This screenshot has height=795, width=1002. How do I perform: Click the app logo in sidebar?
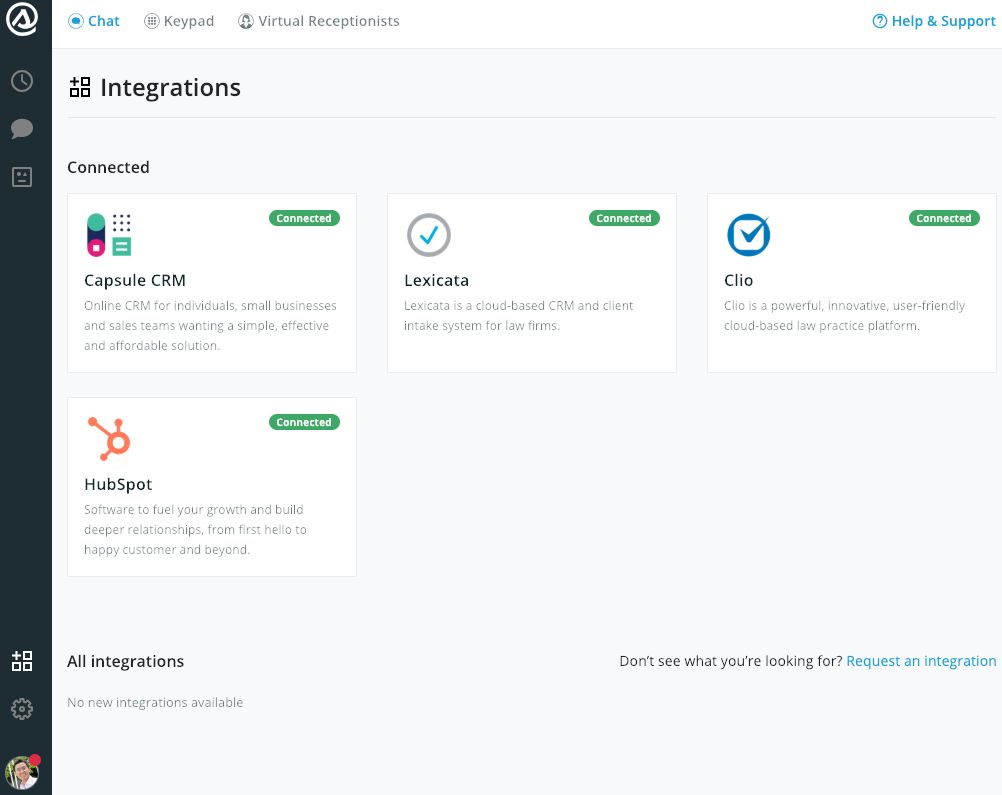(22, 20)
